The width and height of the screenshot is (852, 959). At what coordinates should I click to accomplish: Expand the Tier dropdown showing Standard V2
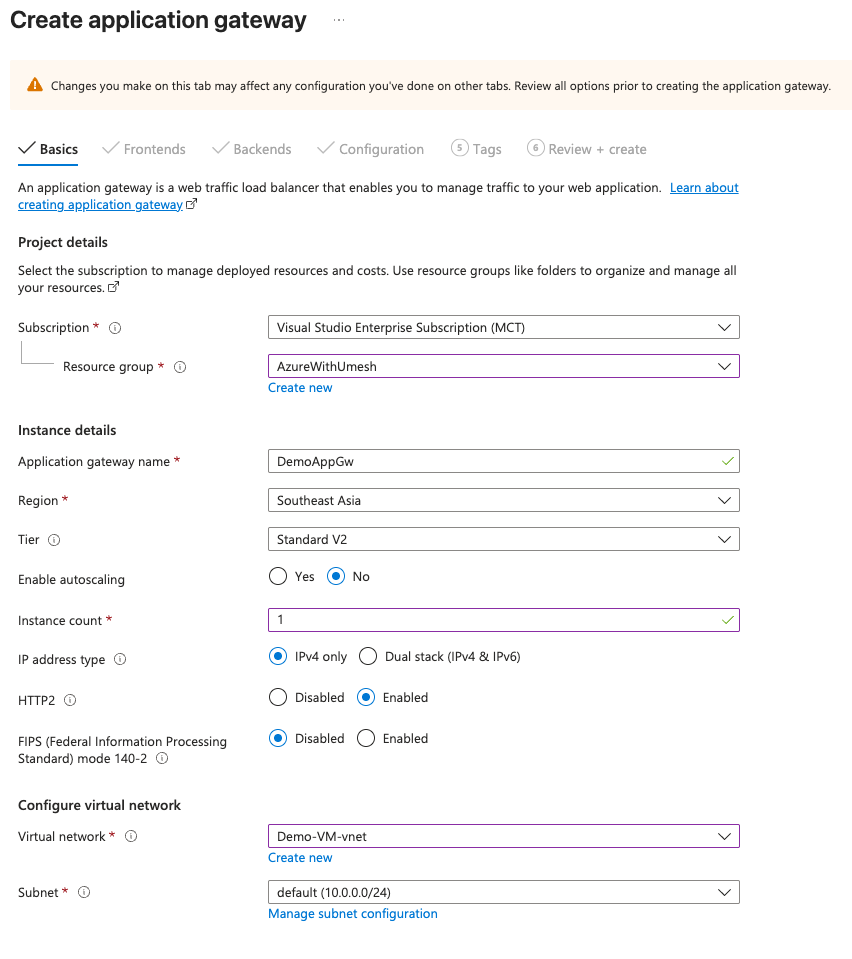(503, 540)
